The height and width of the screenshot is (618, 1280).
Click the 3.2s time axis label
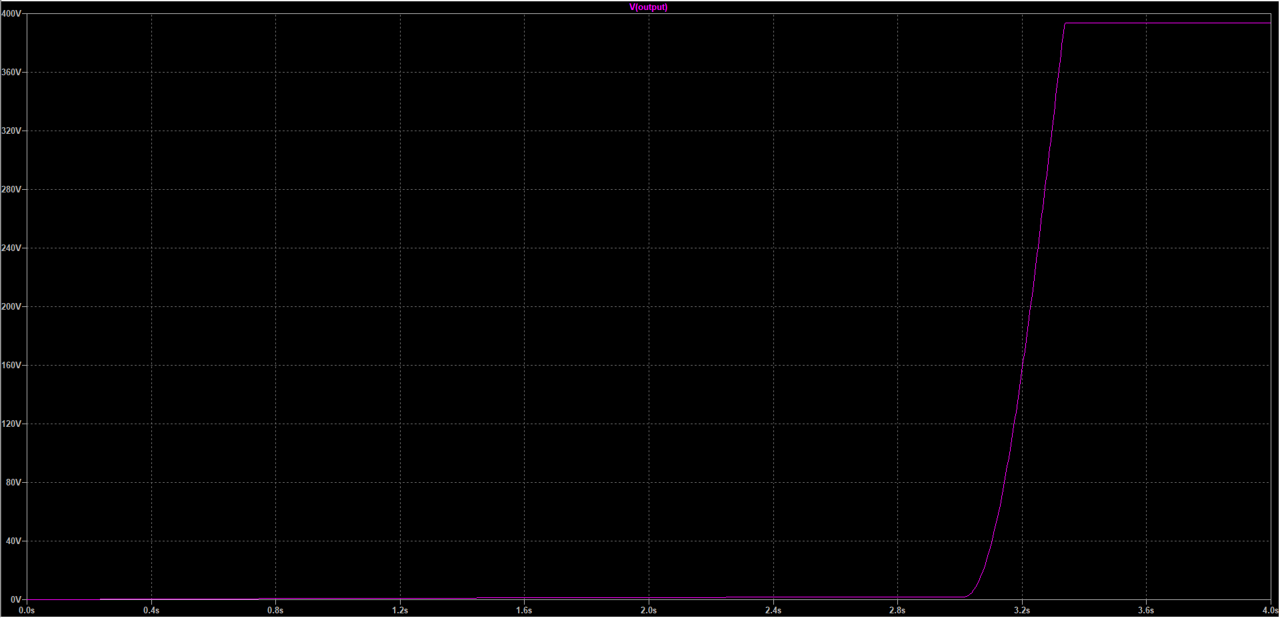(1021, 610)
